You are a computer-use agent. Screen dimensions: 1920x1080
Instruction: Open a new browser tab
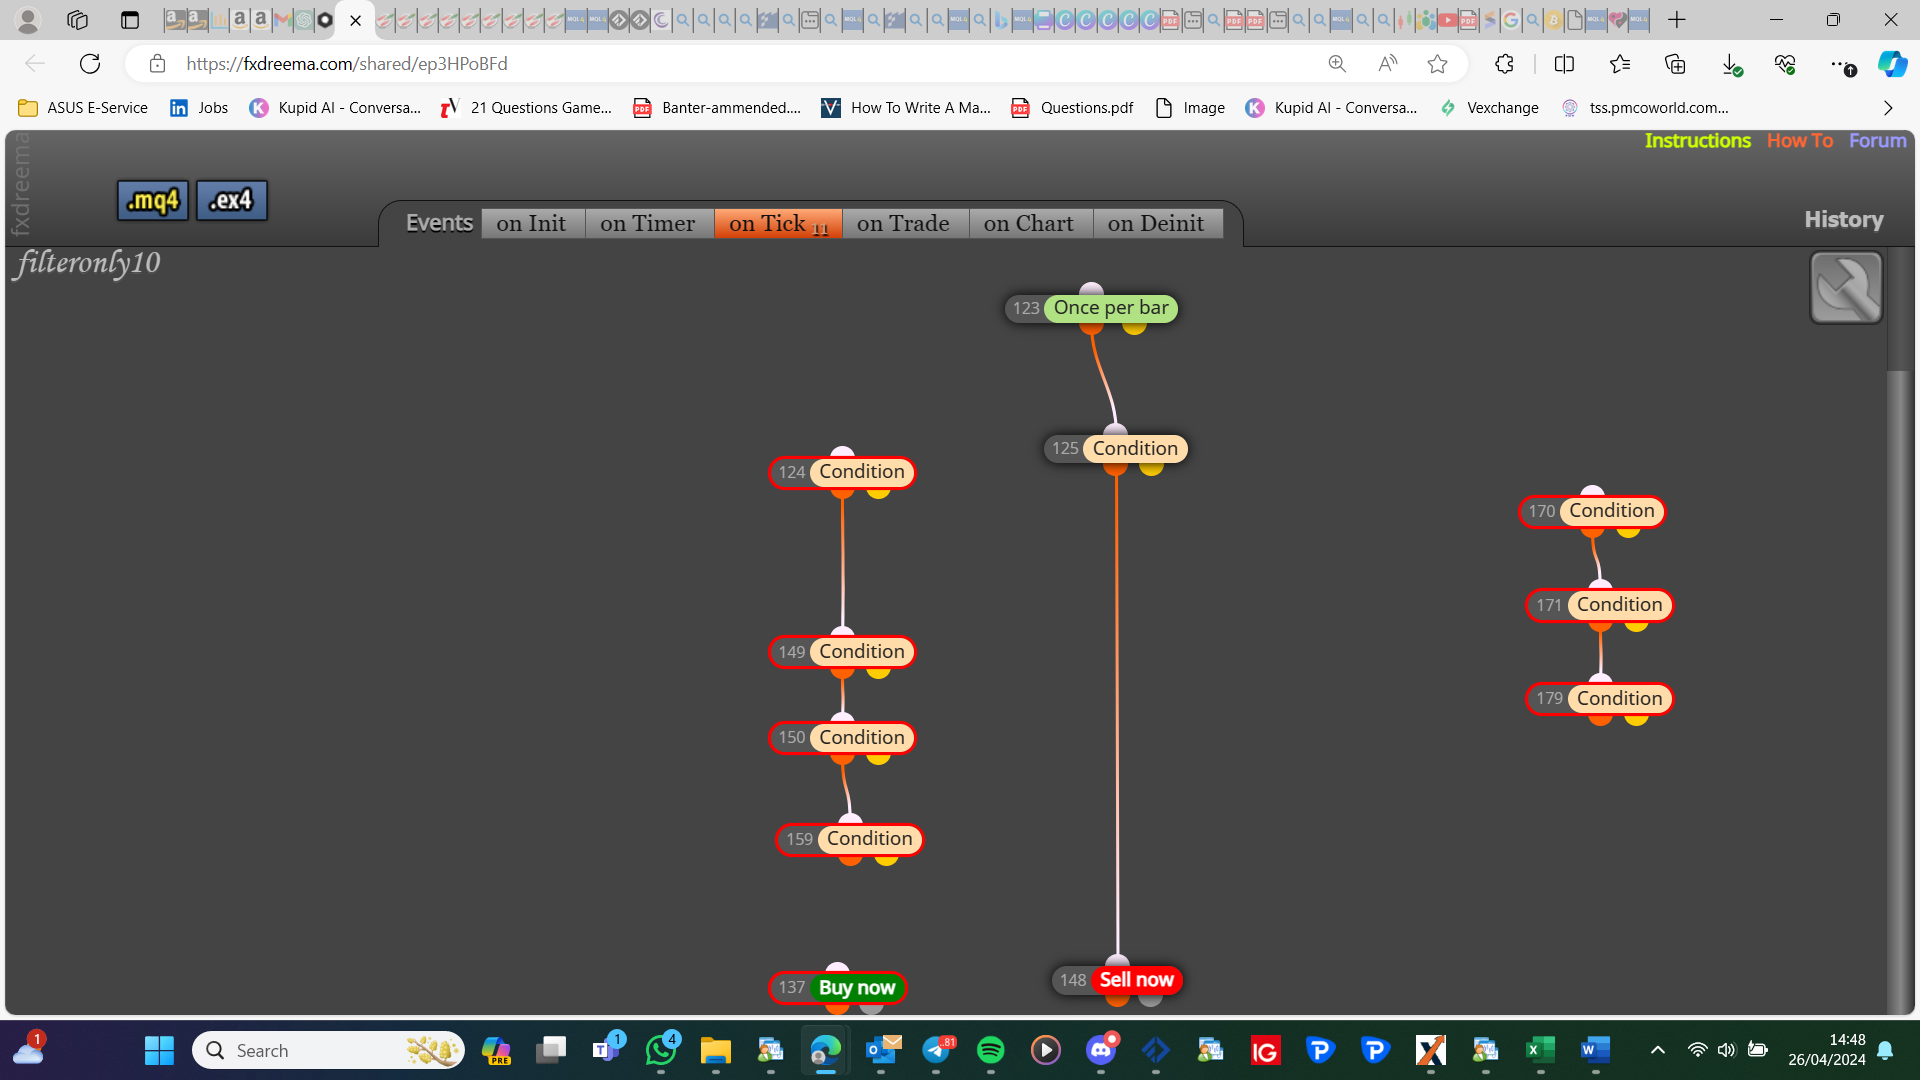point(1677,20)
